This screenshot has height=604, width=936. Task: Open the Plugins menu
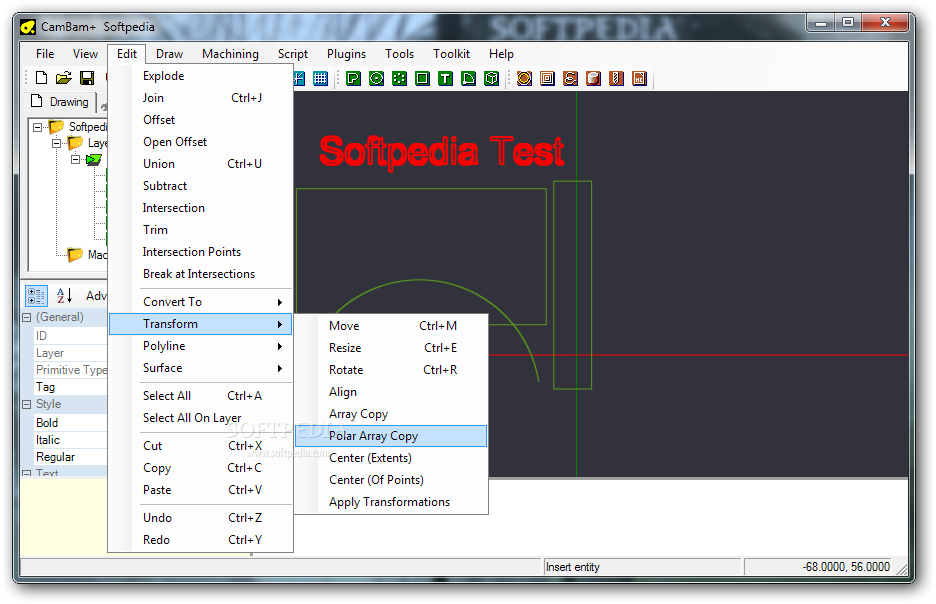(x=346, y=54)
